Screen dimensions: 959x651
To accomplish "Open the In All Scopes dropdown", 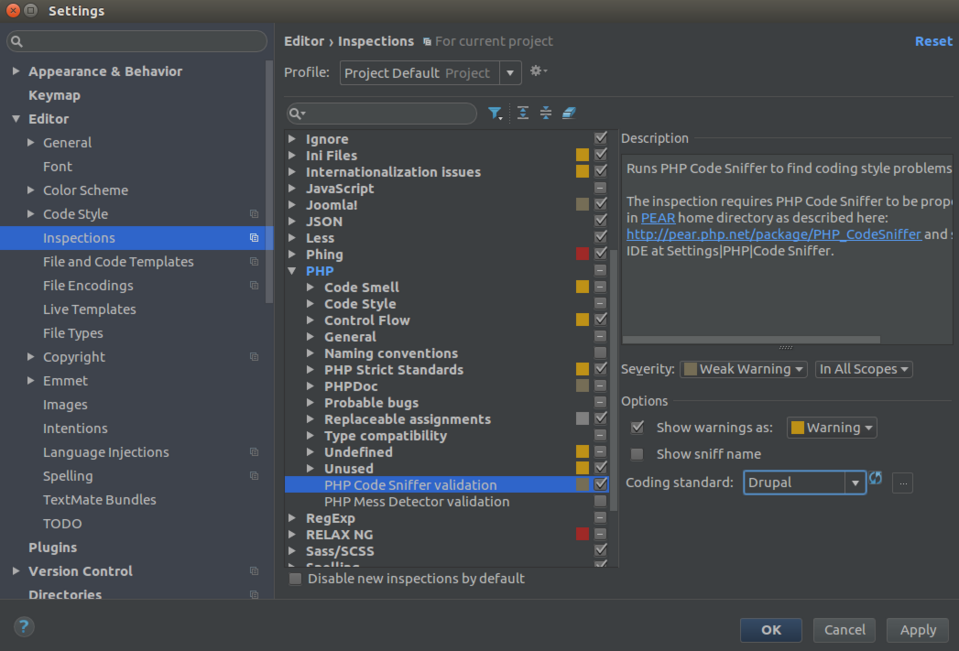I will (x=863, y=369).
